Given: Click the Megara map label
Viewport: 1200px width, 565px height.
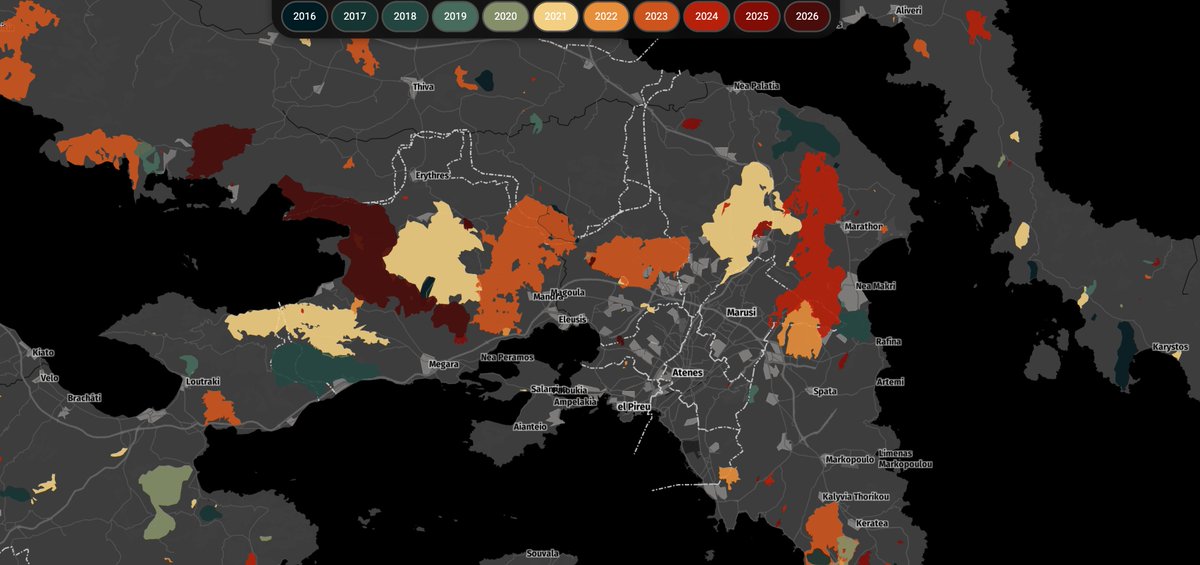Looking at the screenshot, I should pos(442,364).
